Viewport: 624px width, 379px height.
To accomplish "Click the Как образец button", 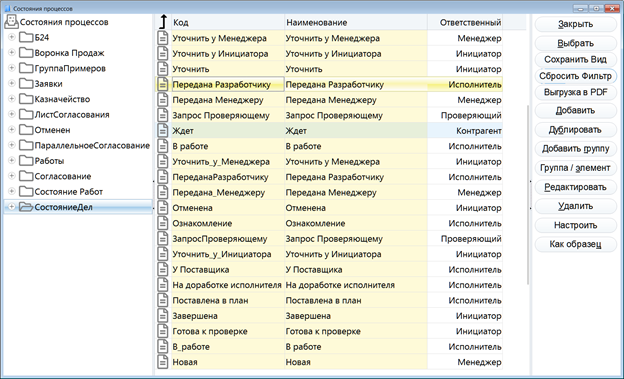I will click(575, 244).
